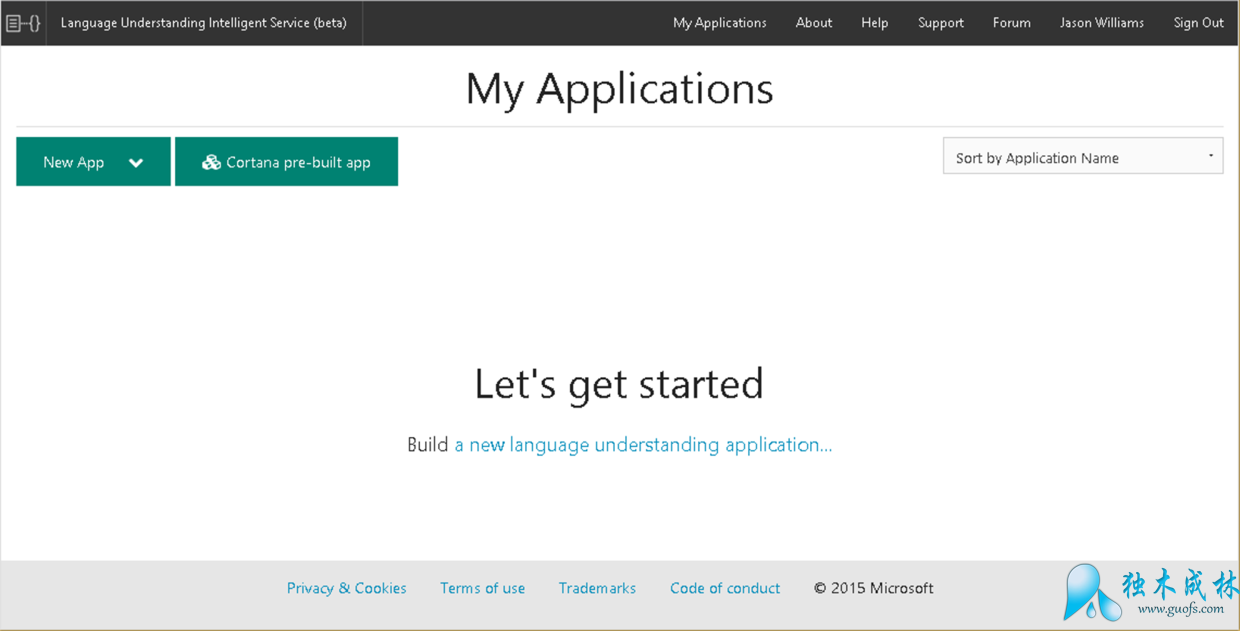Visit the Forum from top bar

point(1011,23)
